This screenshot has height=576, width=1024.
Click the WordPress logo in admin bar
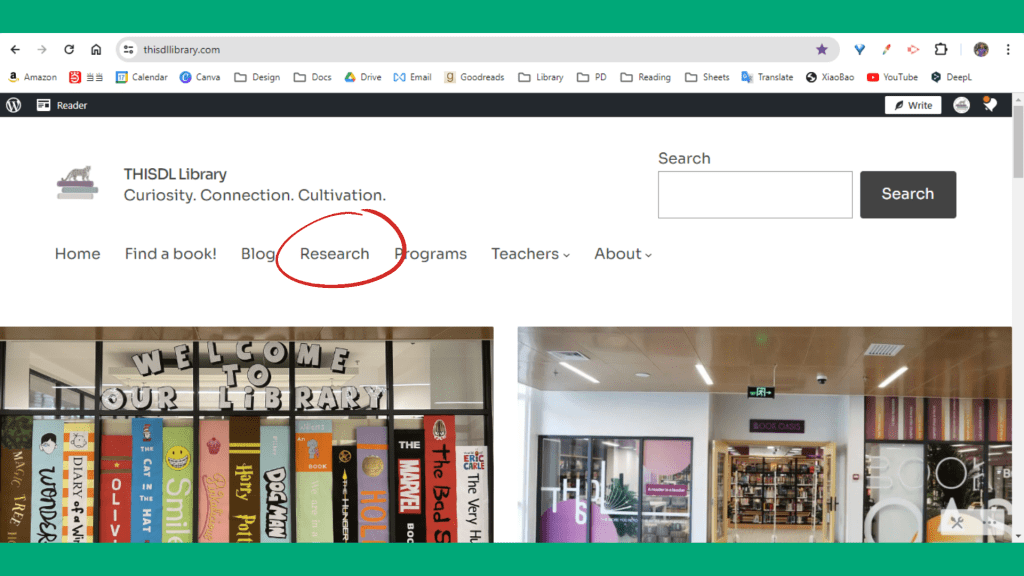(x=13, y=105)
